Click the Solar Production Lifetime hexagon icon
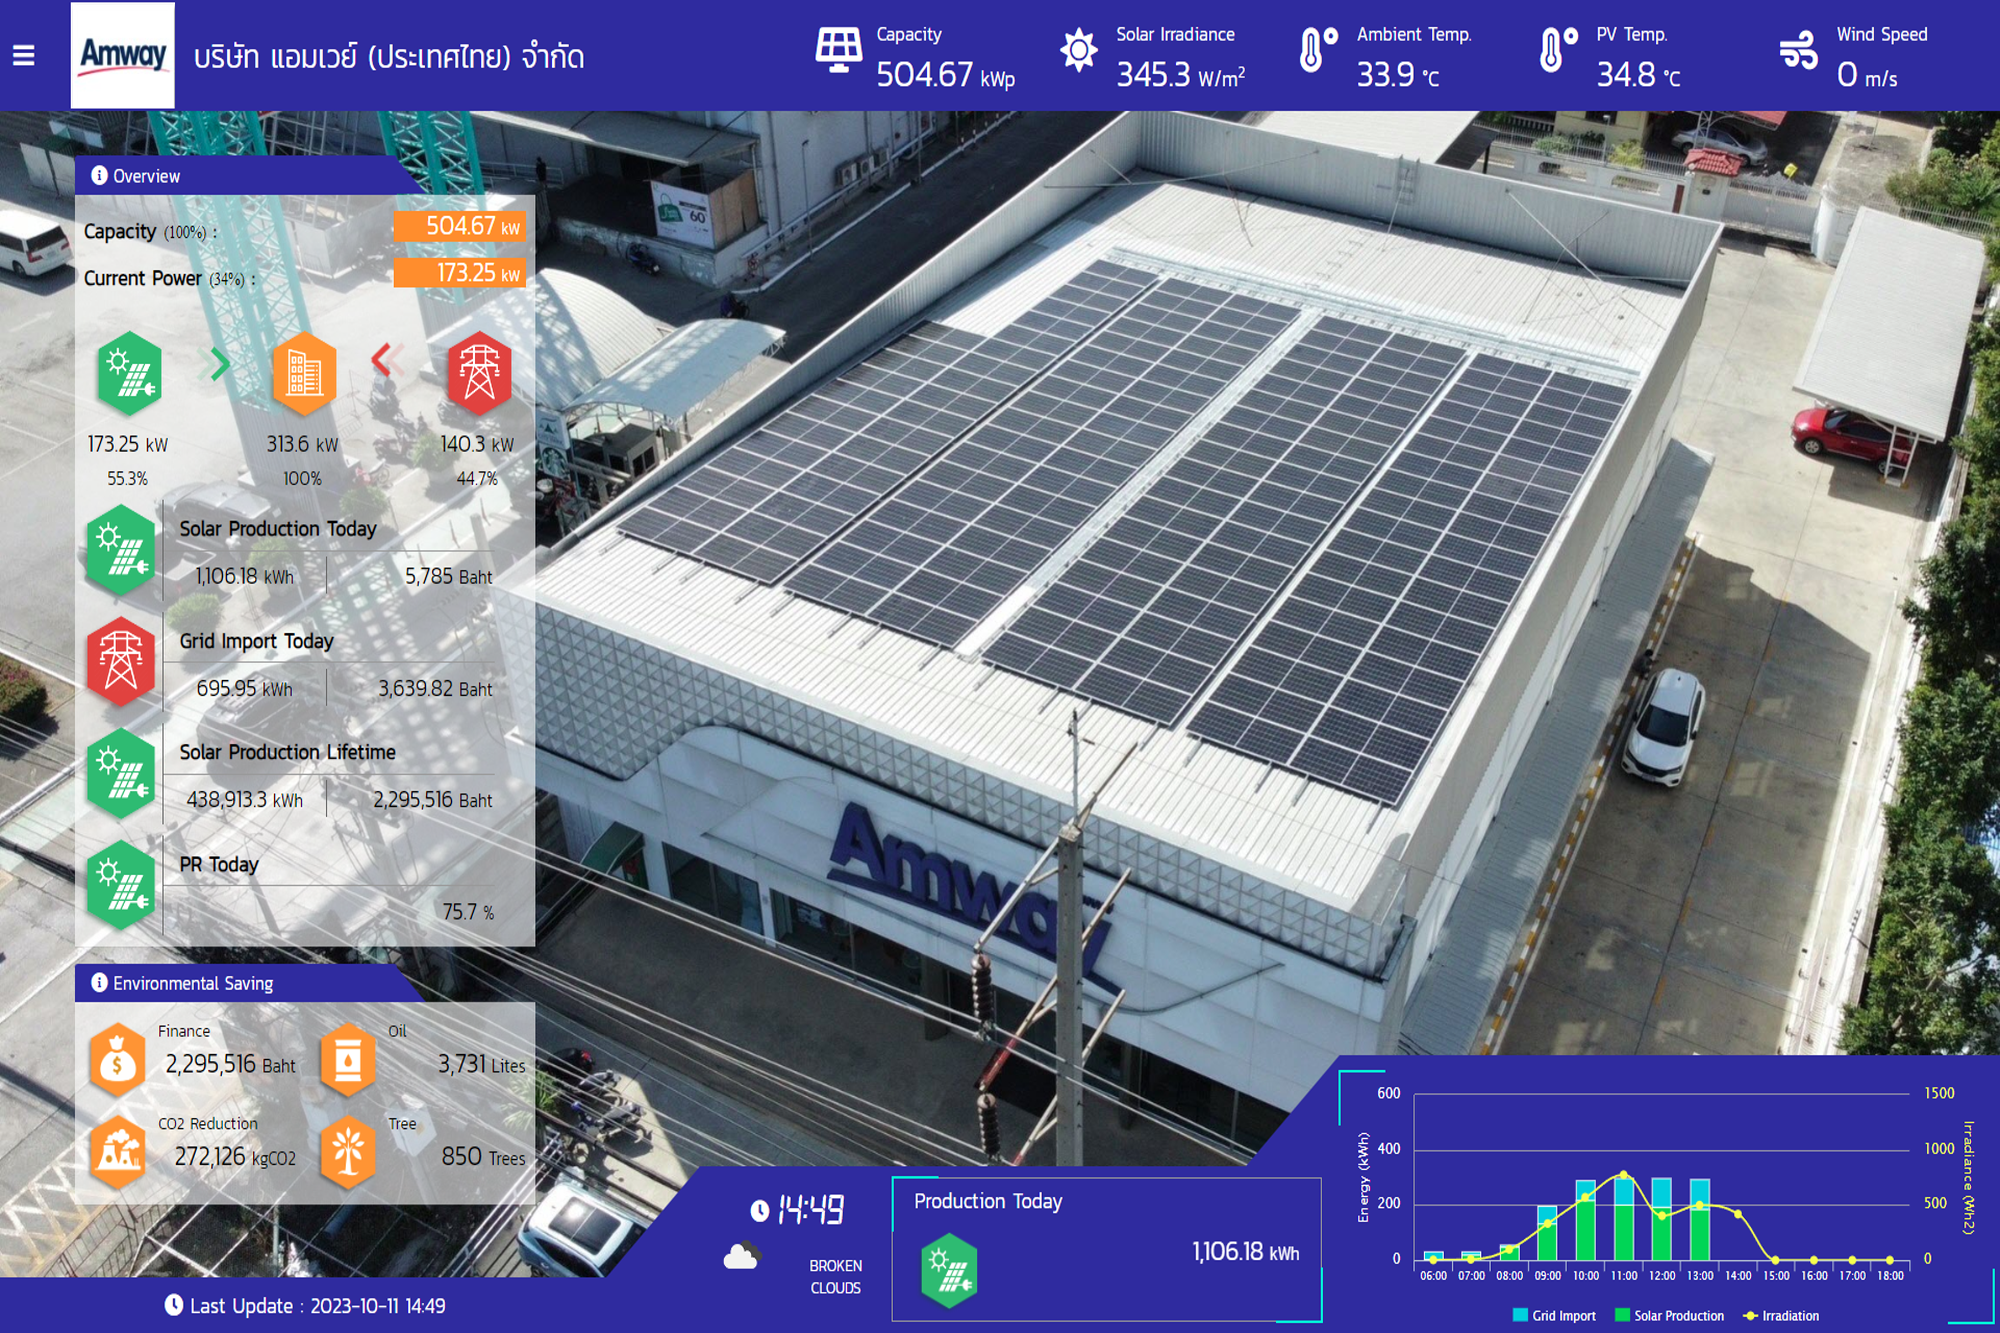Screen dimensions: 2000x1333 click(120, 774)
